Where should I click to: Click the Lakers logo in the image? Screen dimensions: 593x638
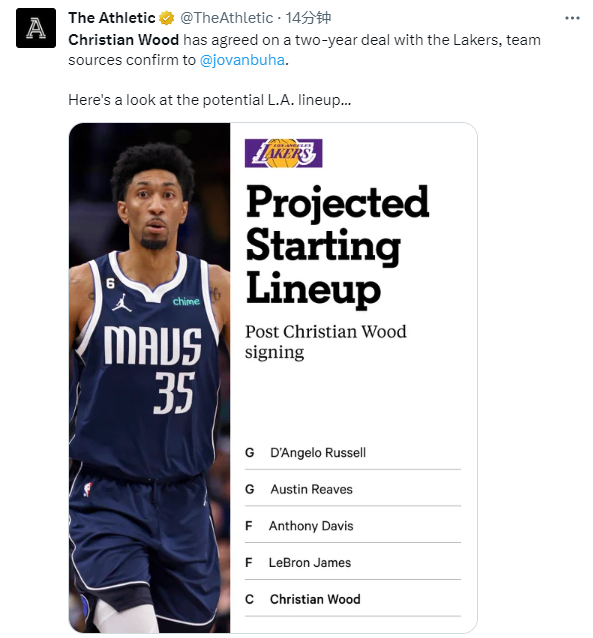(283, 153)
